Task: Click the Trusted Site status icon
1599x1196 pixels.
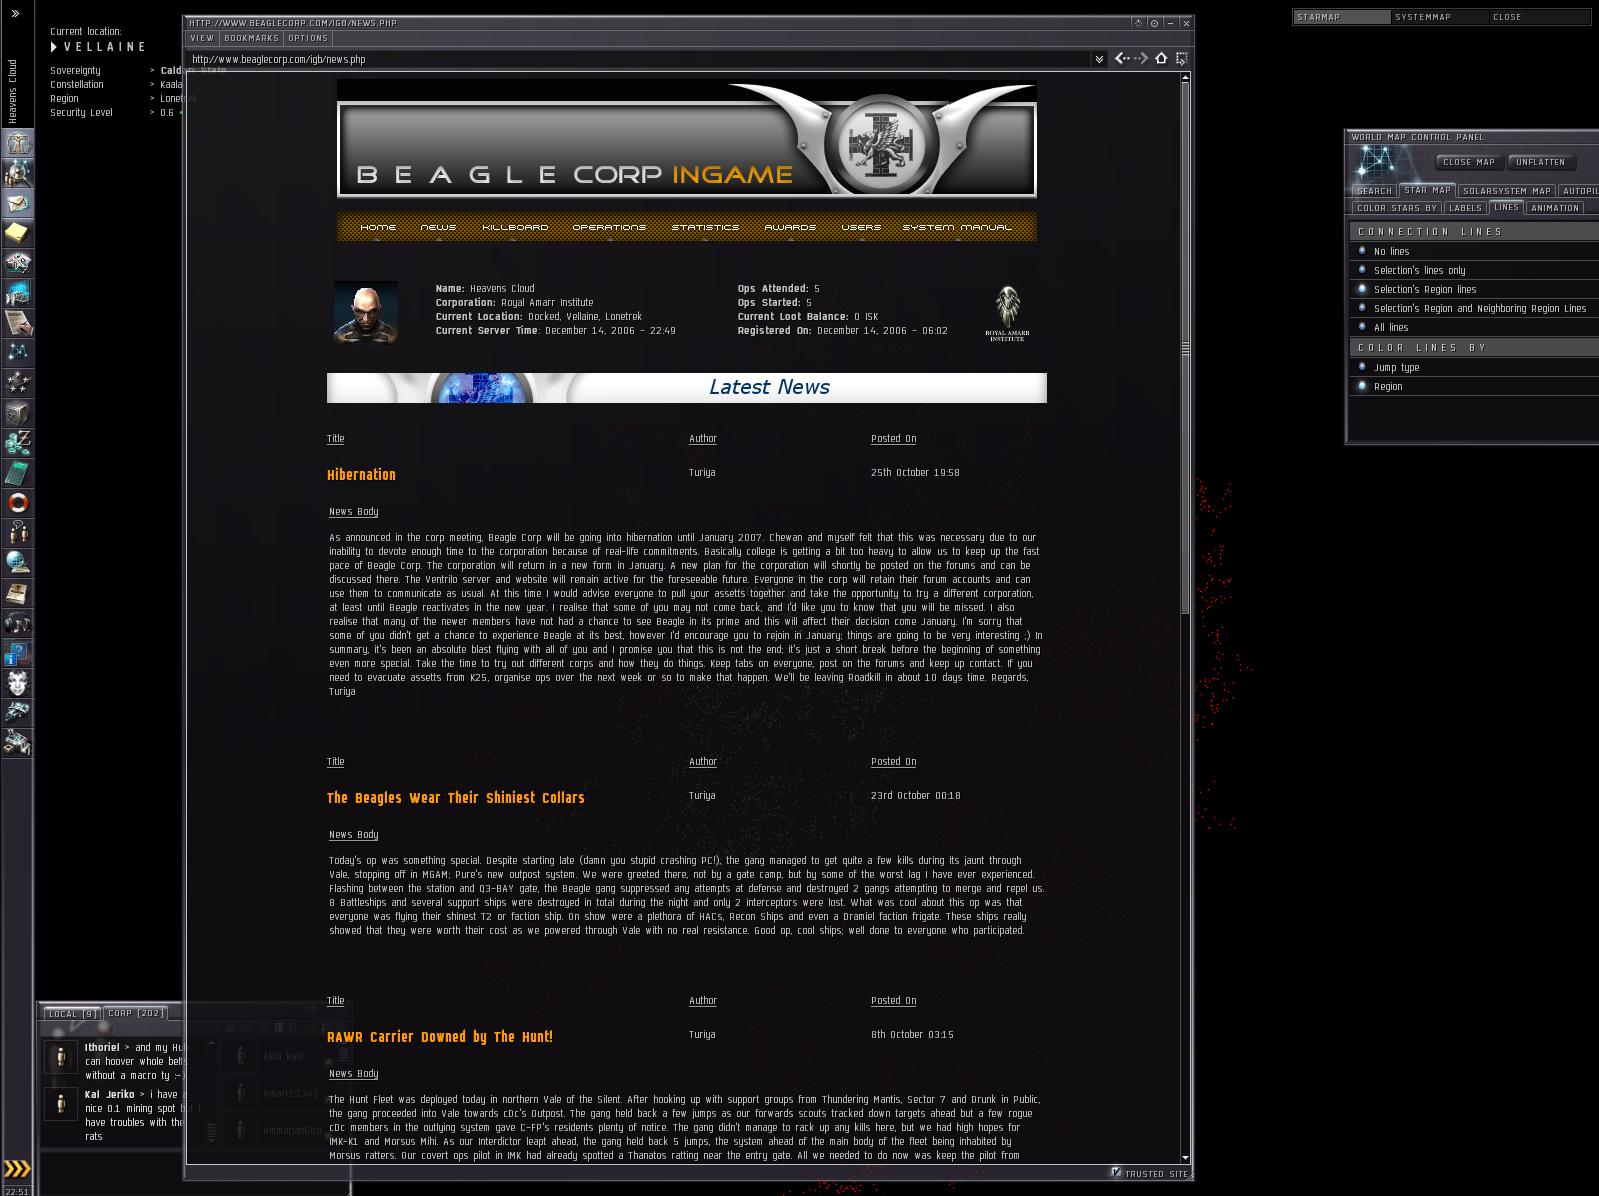Action: (1117, 1172)
